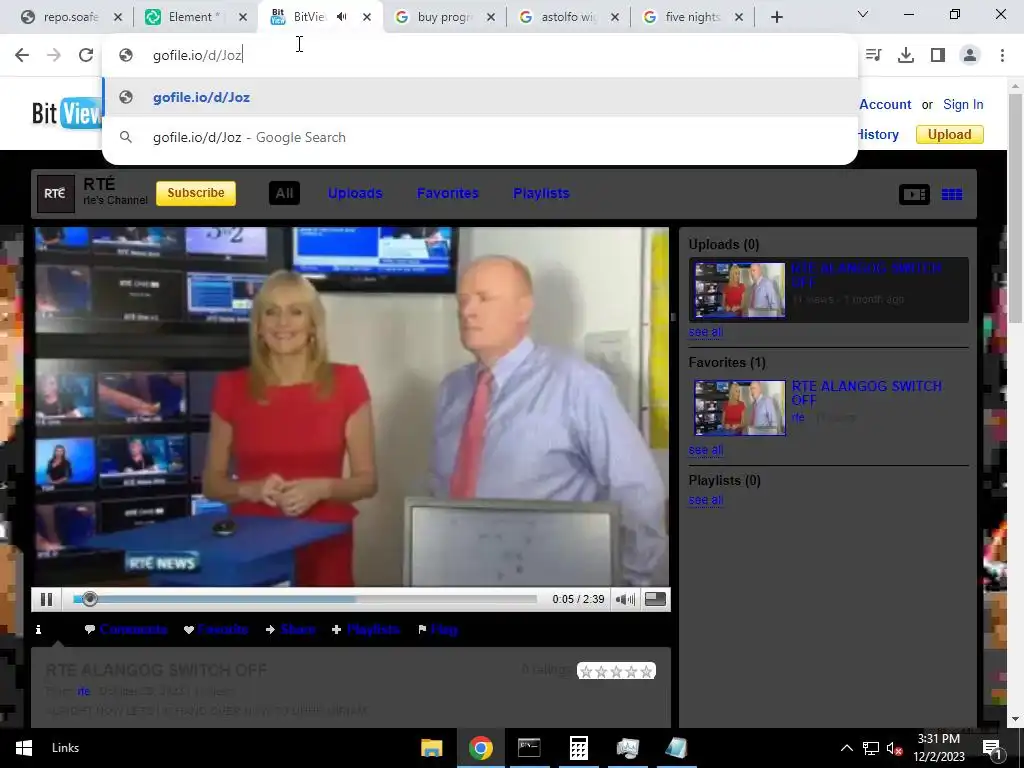The height and width of the screenshot is (768, 1024).
Task: Open the Share option
Action: click(291, 630)
